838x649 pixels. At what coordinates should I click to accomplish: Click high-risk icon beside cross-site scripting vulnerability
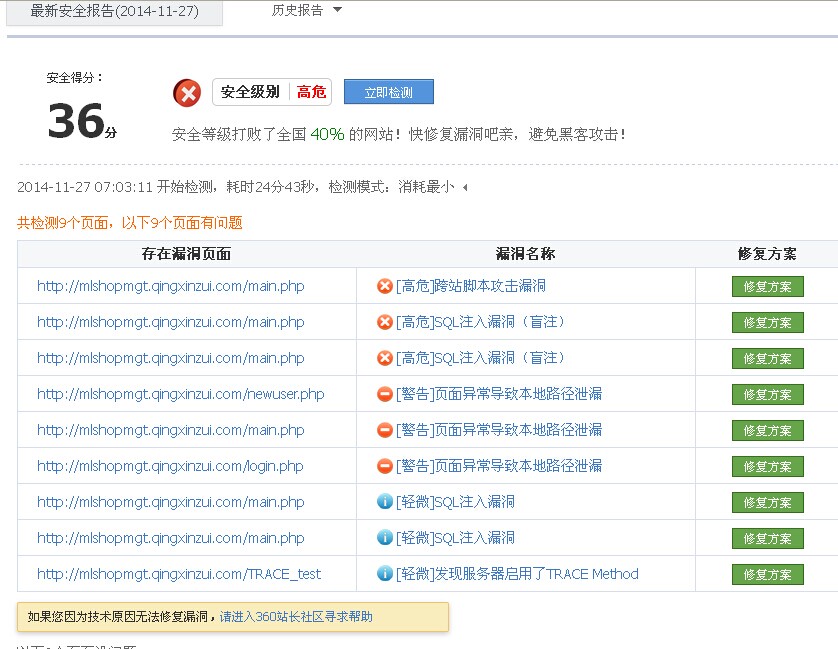point(385,286)
